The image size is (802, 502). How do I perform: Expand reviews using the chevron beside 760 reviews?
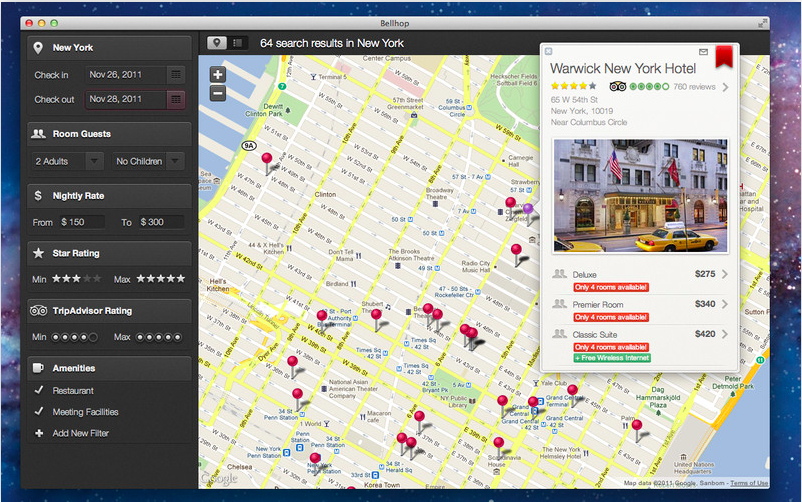pyautogui.click(x=726, y=87)
